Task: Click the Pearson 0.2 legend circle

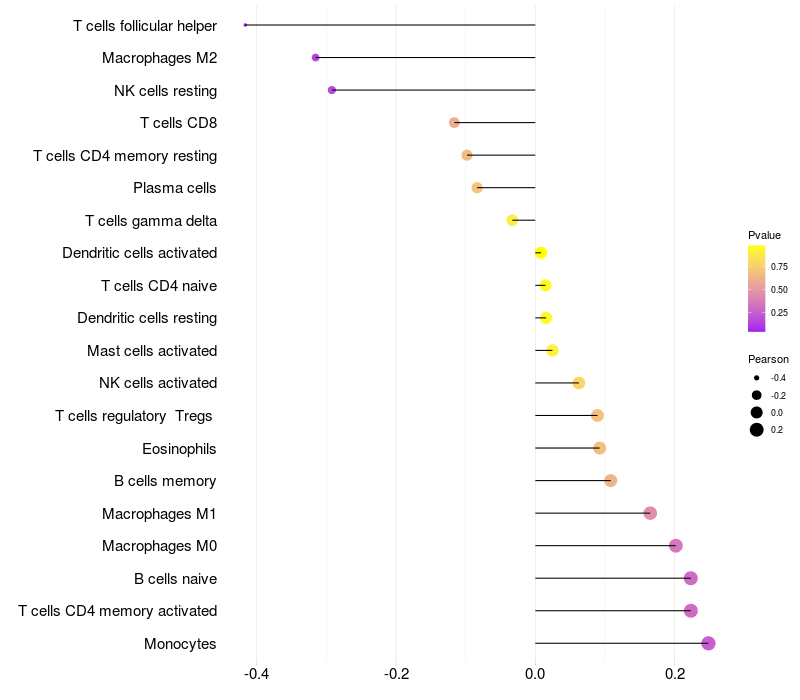Action: [x=757, y=430]
